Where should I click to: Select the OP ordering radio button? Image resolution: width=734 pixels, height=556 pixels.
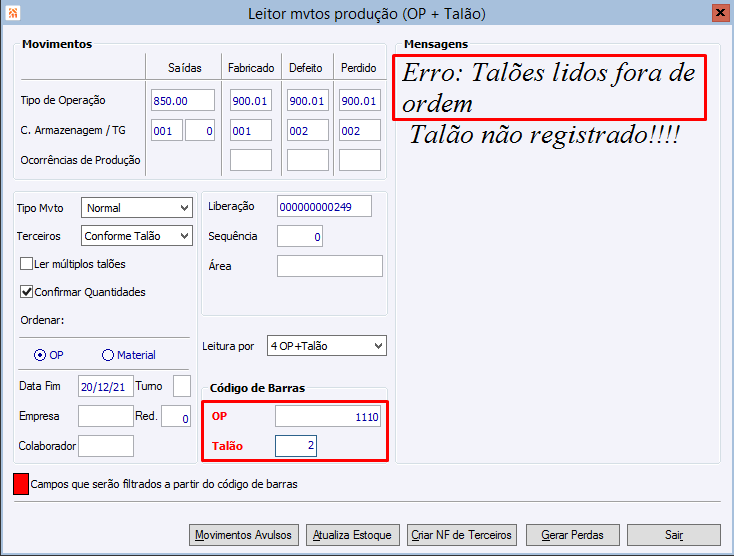click(x=40, y=355)
